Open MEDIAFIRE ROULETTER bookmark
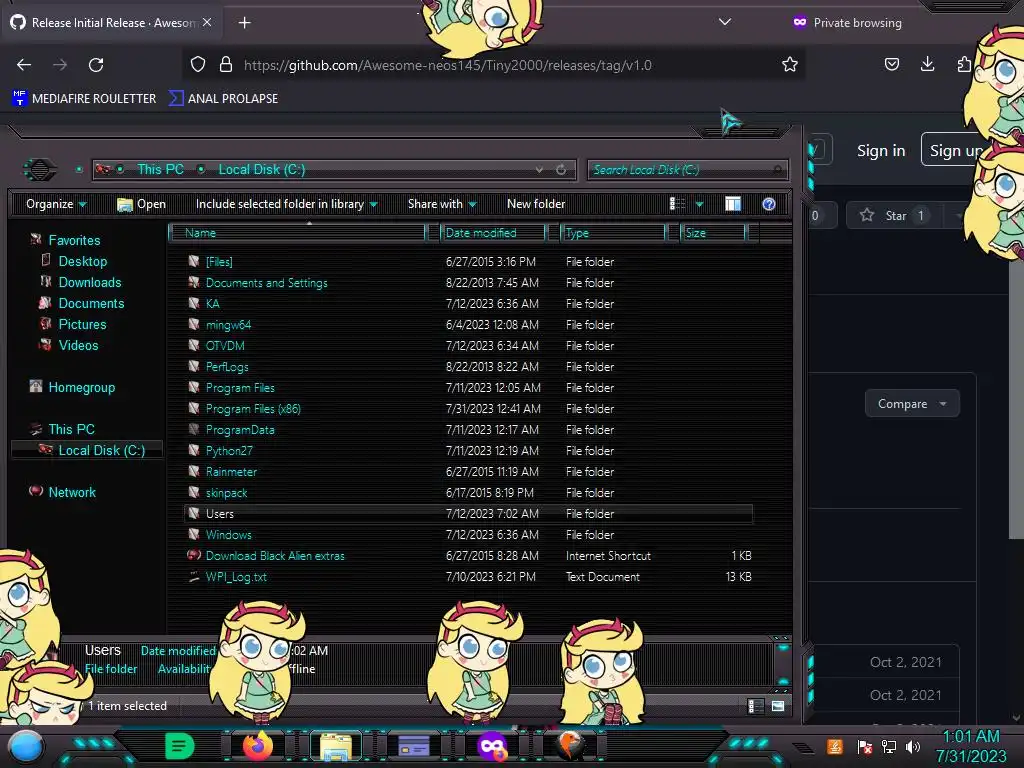Image resolution: width=1024 pixels, height=768 pixels. tap(84, 99)
